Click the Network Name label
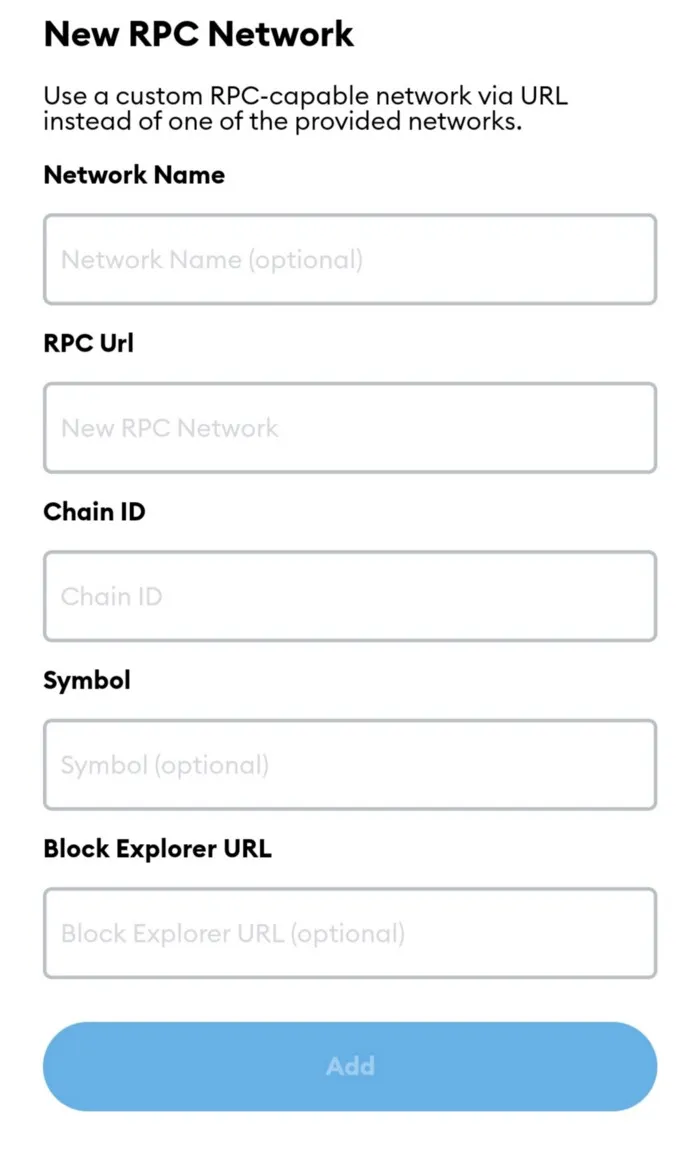Screen dimensions: 700x1152 click(x=134, y=175)
